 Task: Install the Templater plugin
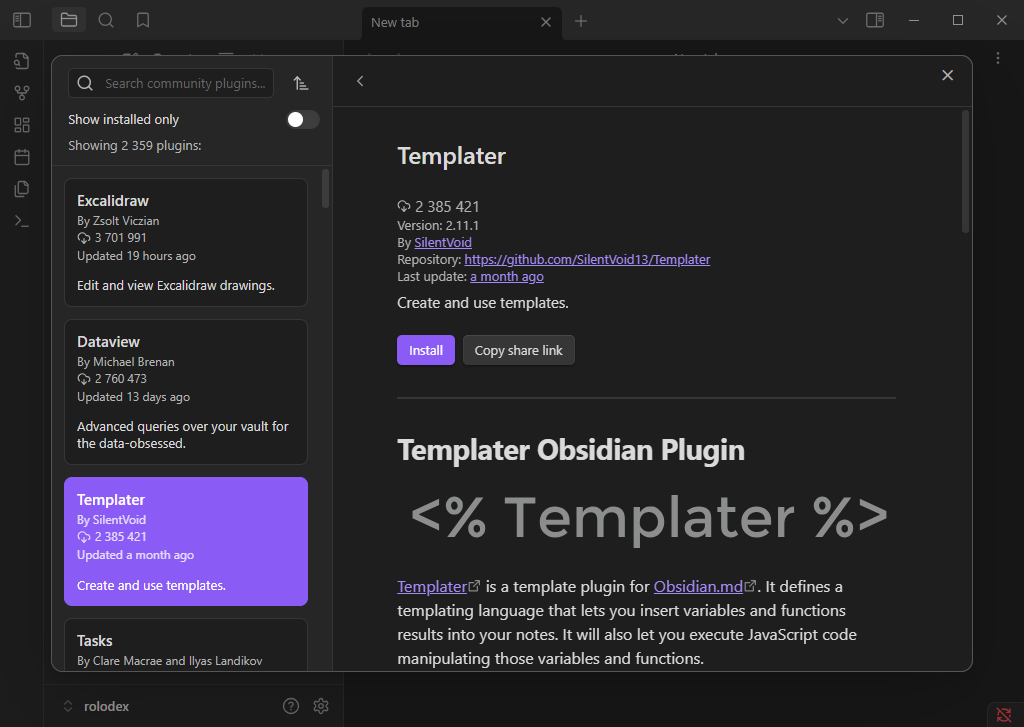(426, 350)
